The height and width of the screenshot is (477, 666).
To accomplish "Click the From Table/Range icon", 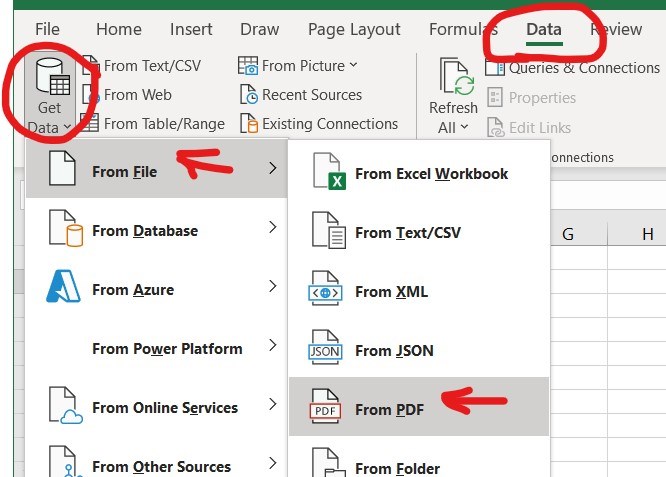I will click(90, 124).
